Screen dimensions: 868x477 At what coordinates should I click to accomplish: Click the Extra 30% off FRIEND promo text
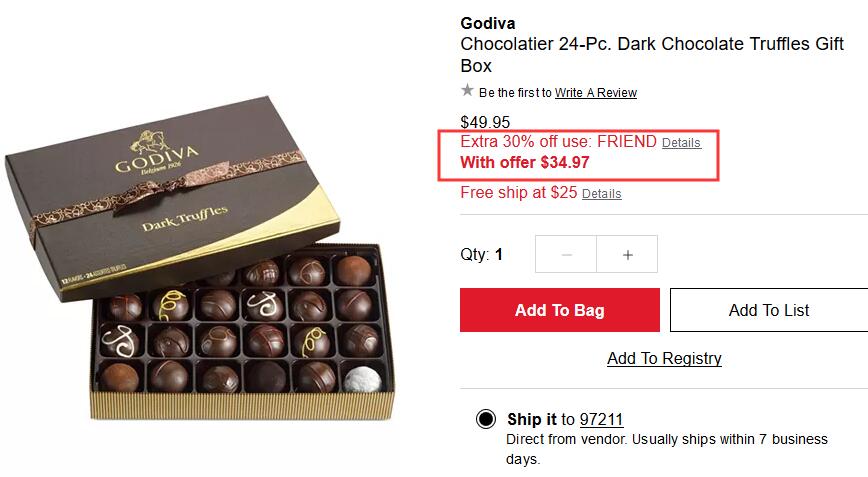558,142
